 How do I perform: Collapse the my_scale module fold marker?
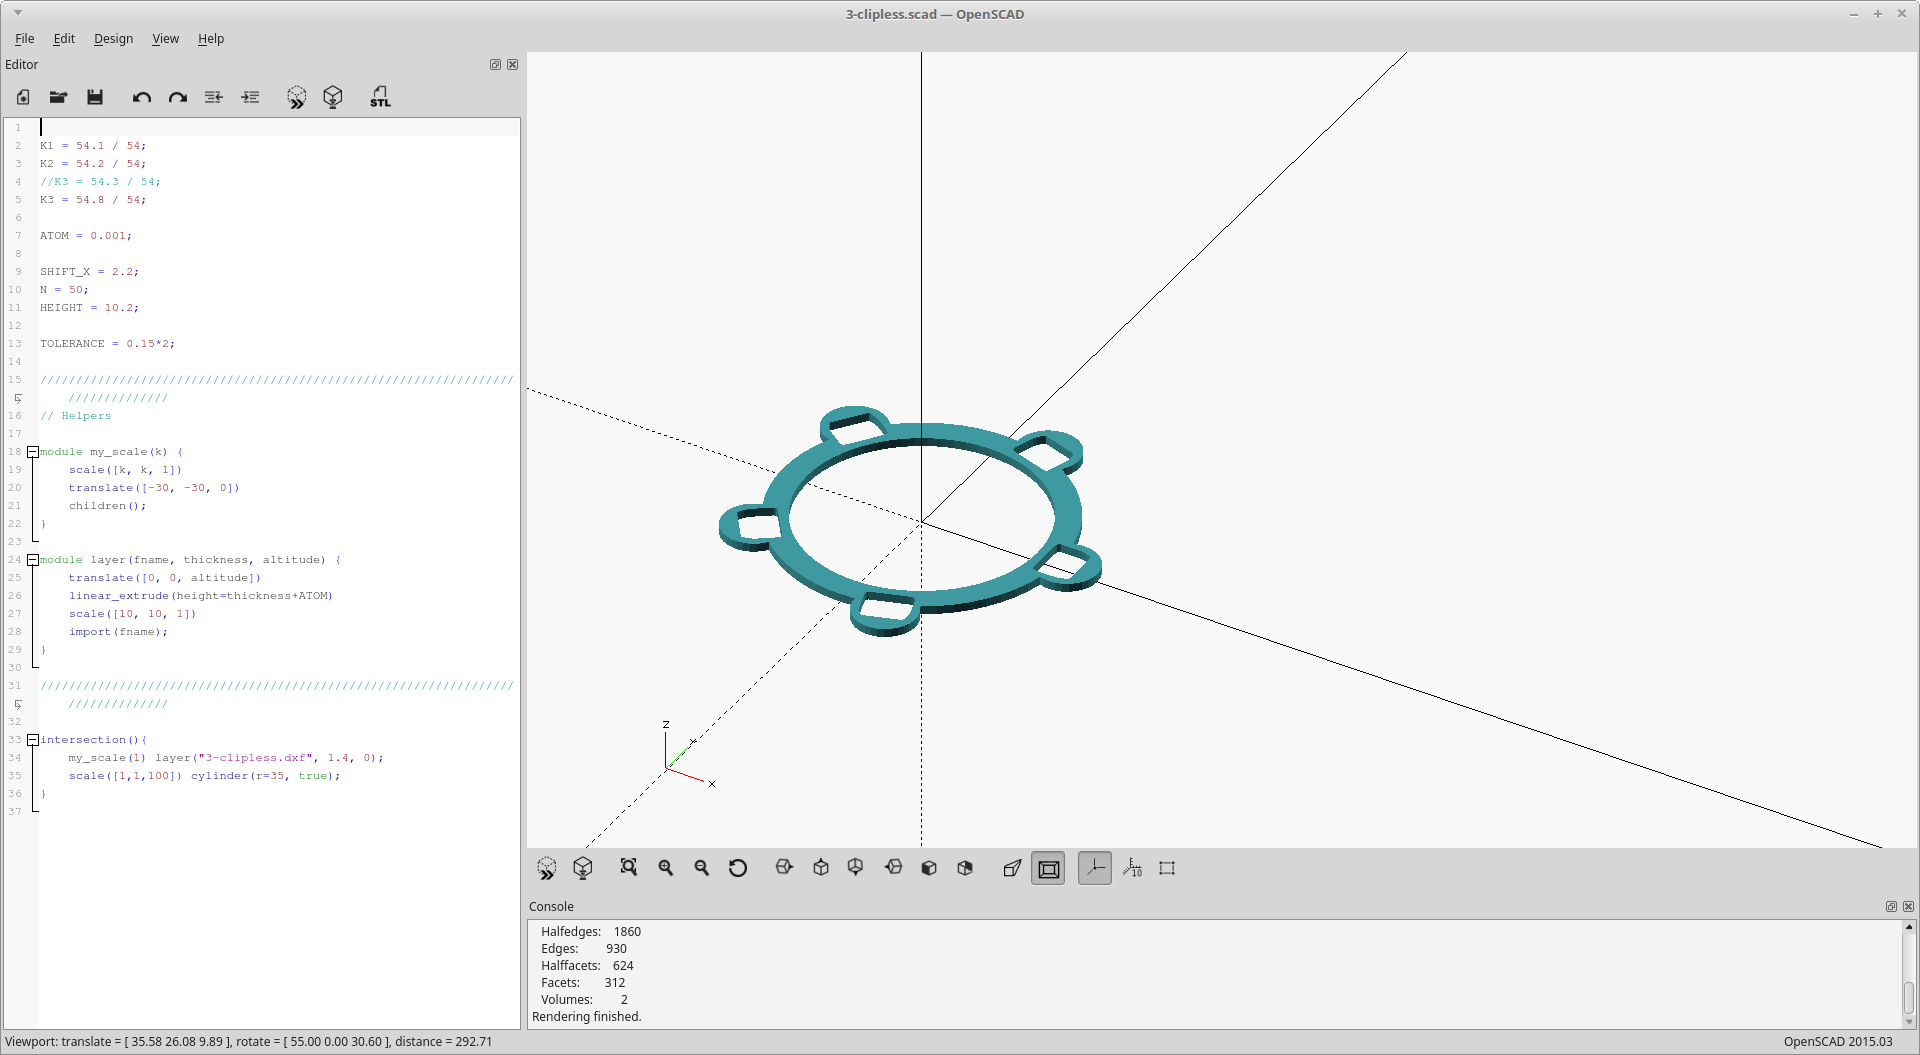click(x=33, y=452)
